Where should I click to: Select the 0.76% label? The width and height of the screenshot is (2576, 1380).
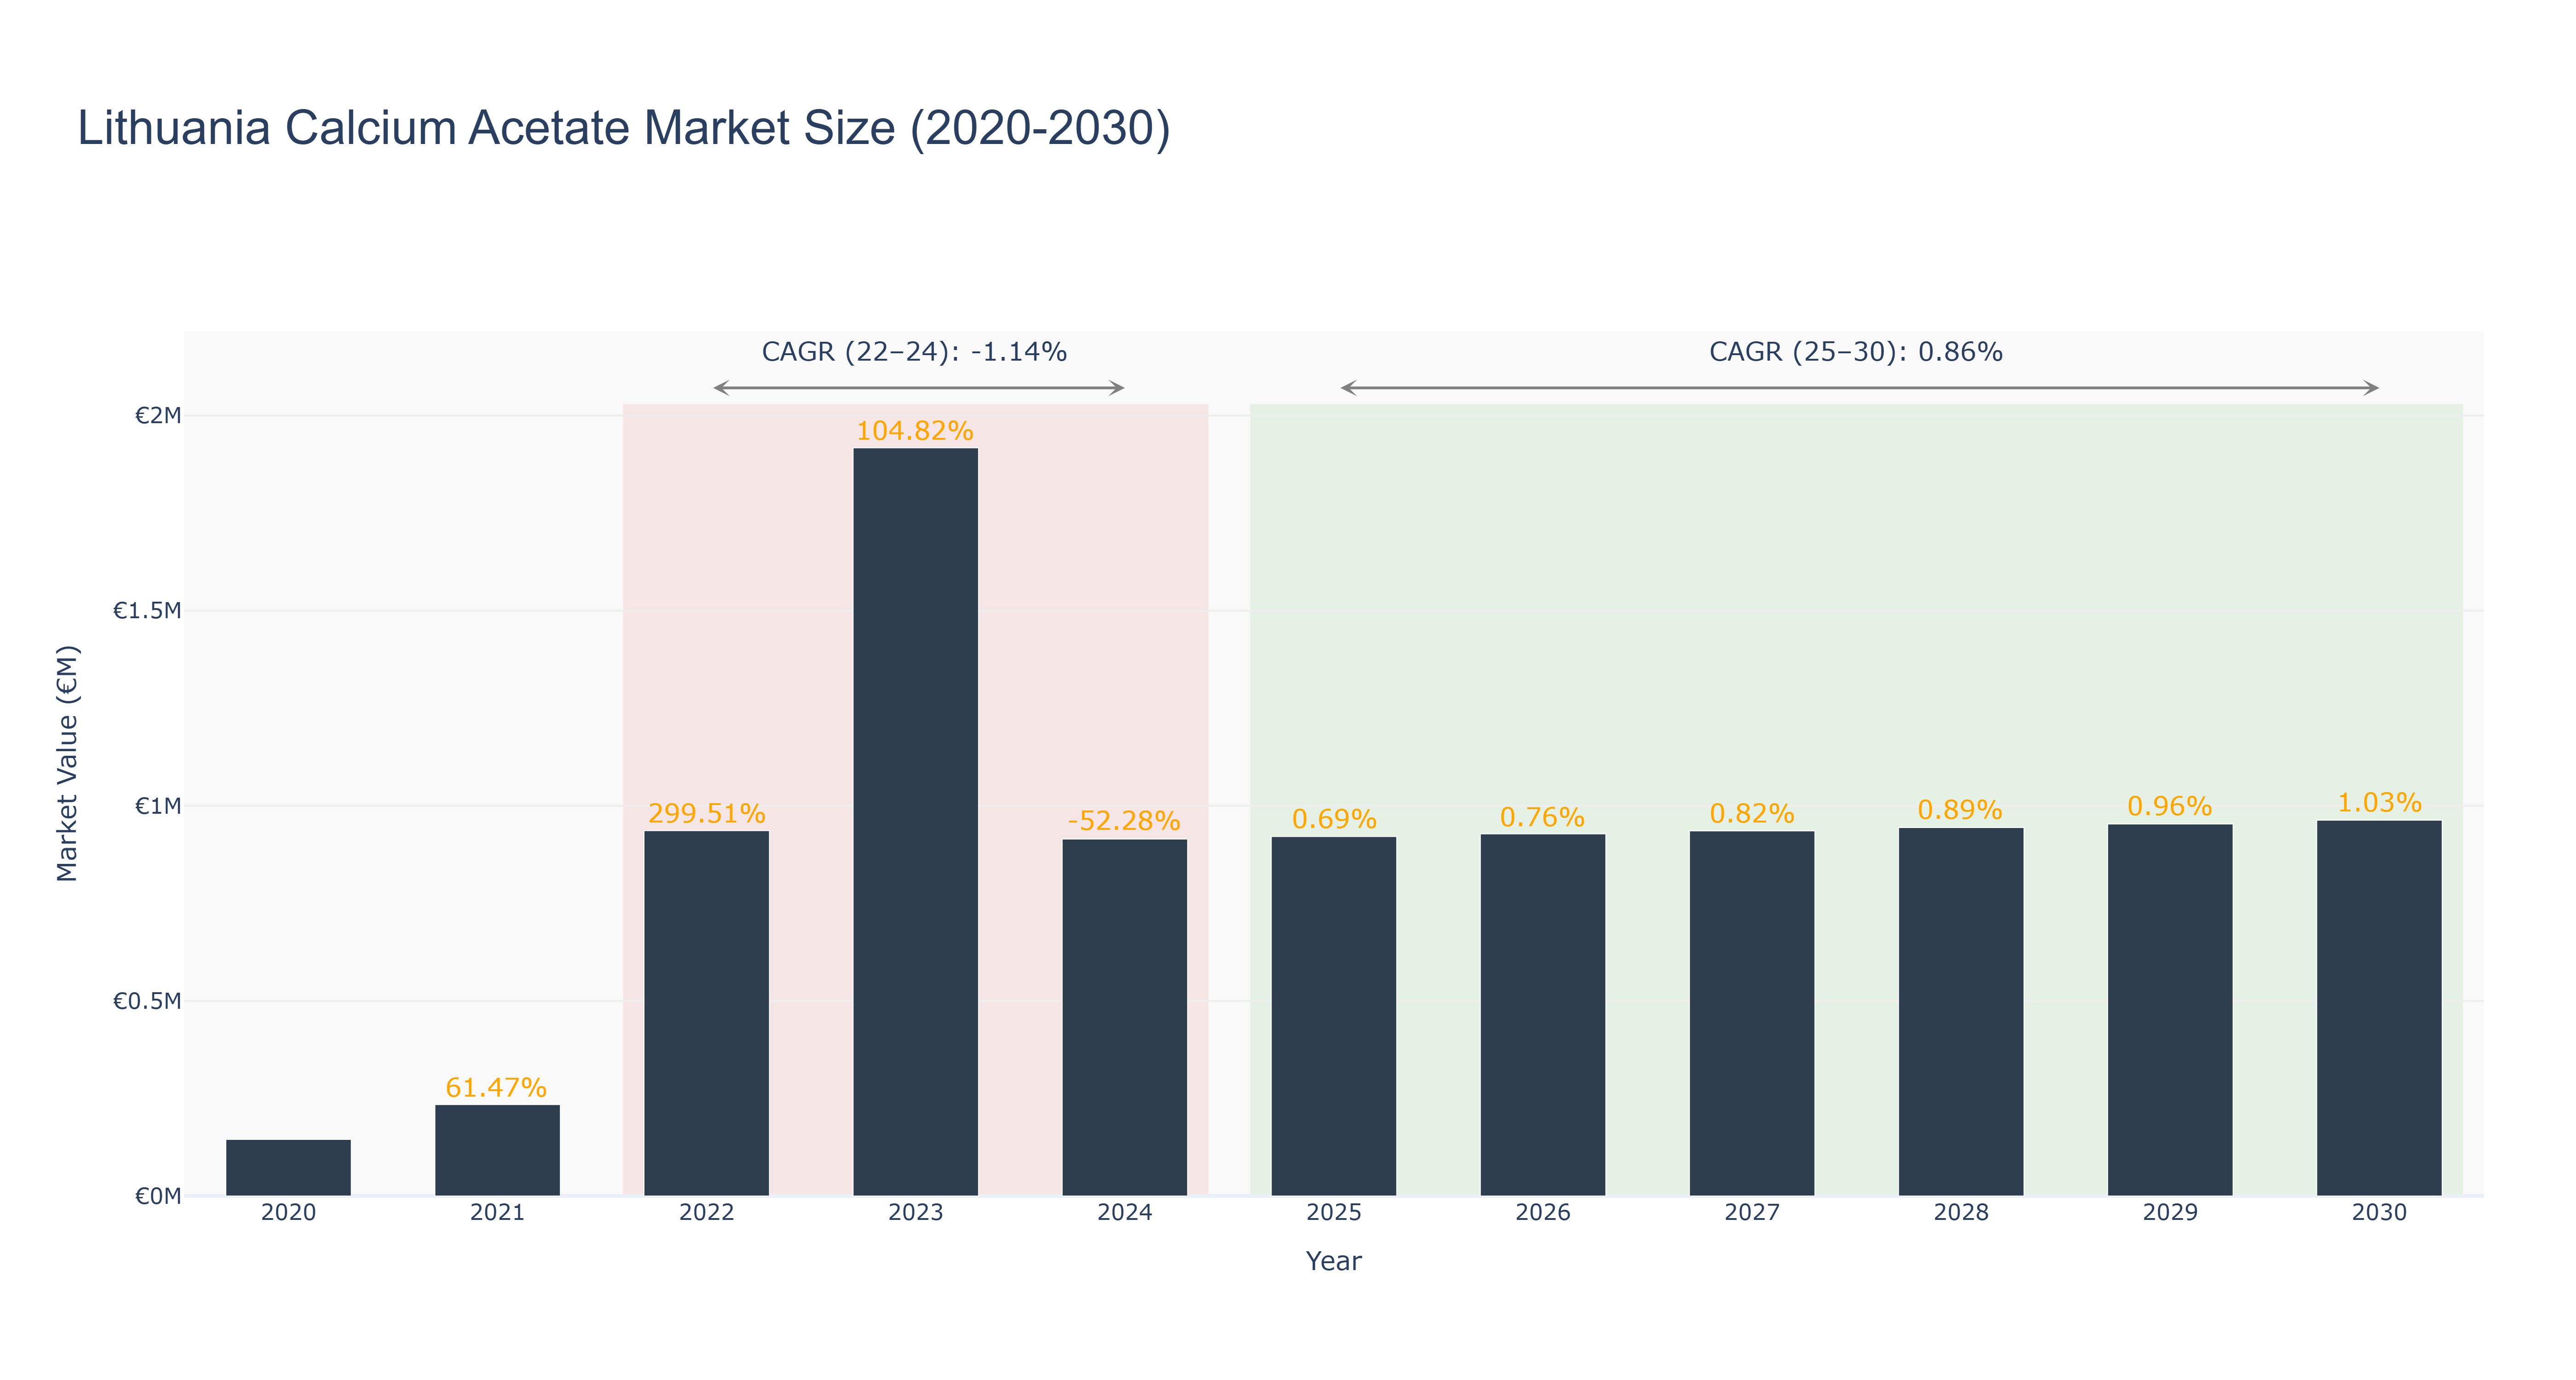click(x=1542, y=817)
